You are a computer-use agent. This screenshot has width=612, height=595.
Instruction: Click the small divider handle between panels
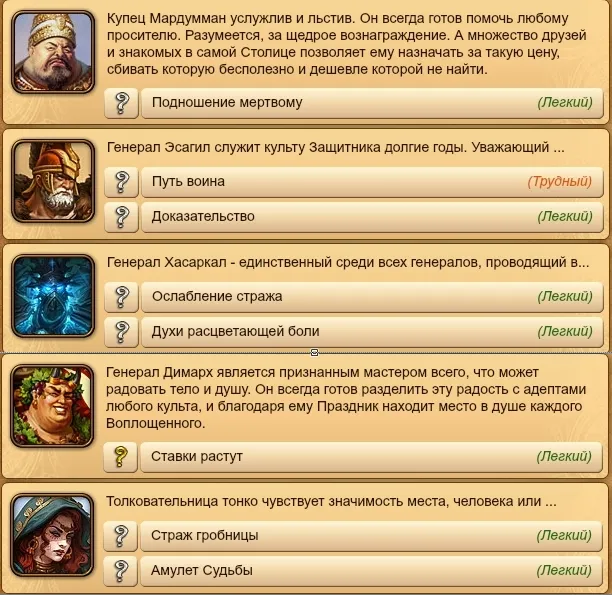pyautogui.click(x=314, y=353)
